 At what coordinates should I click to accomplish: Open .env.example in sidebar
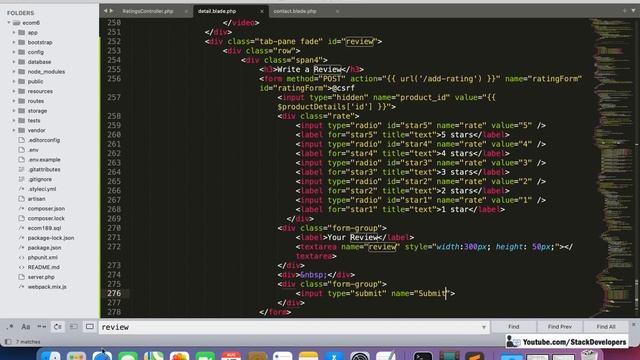(x=44, y=160)
